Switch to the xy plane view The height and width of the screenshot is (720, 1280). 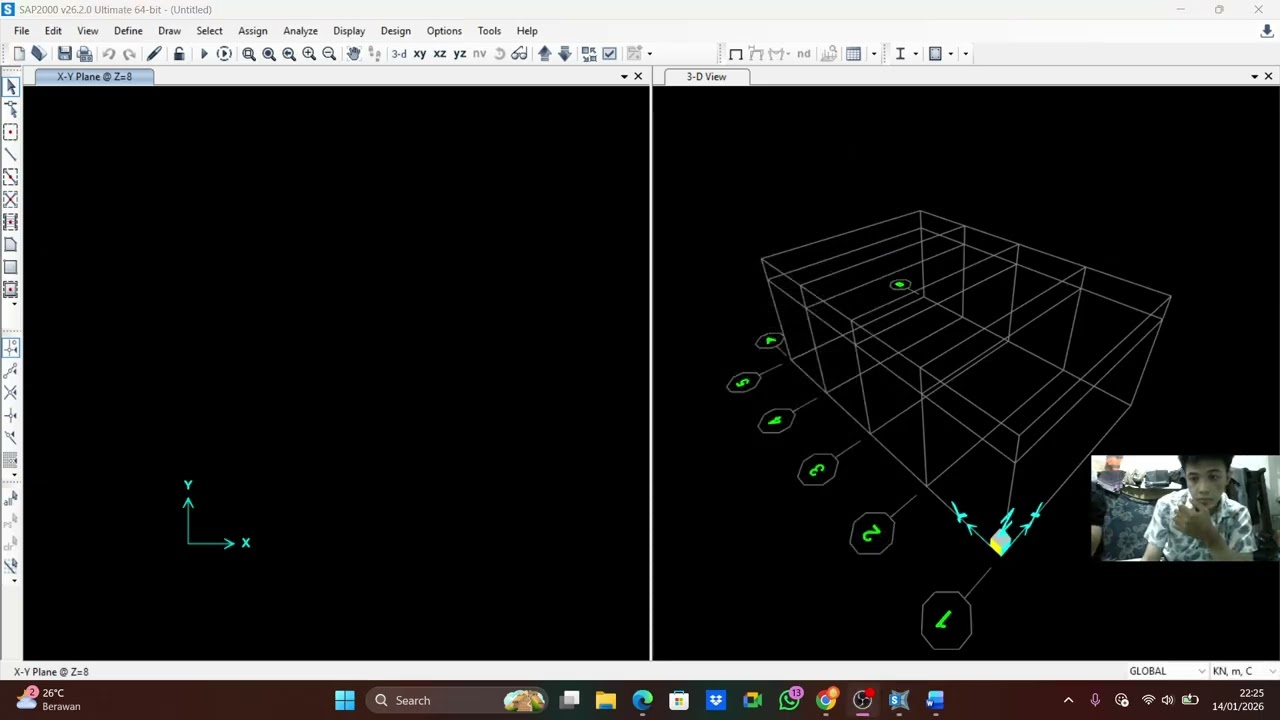420,54
